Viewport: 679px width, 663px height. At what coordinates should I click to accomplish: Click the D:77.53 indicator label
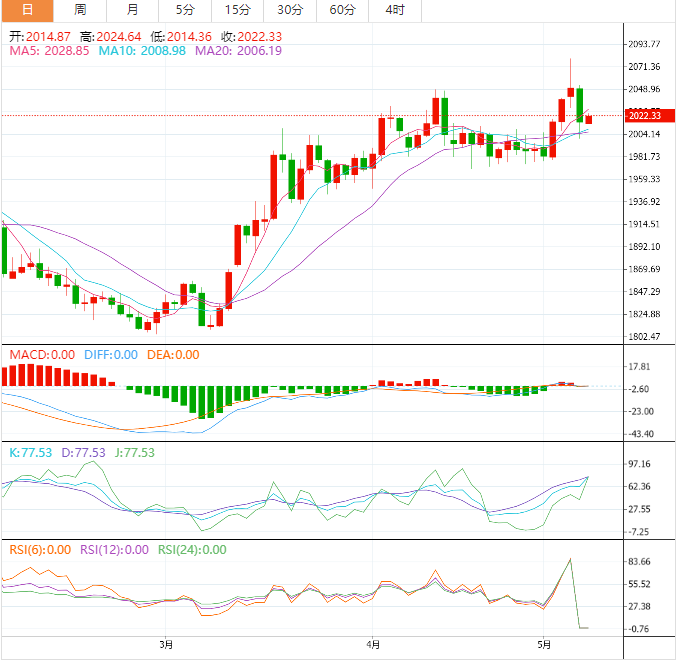[x=83, y=453]
